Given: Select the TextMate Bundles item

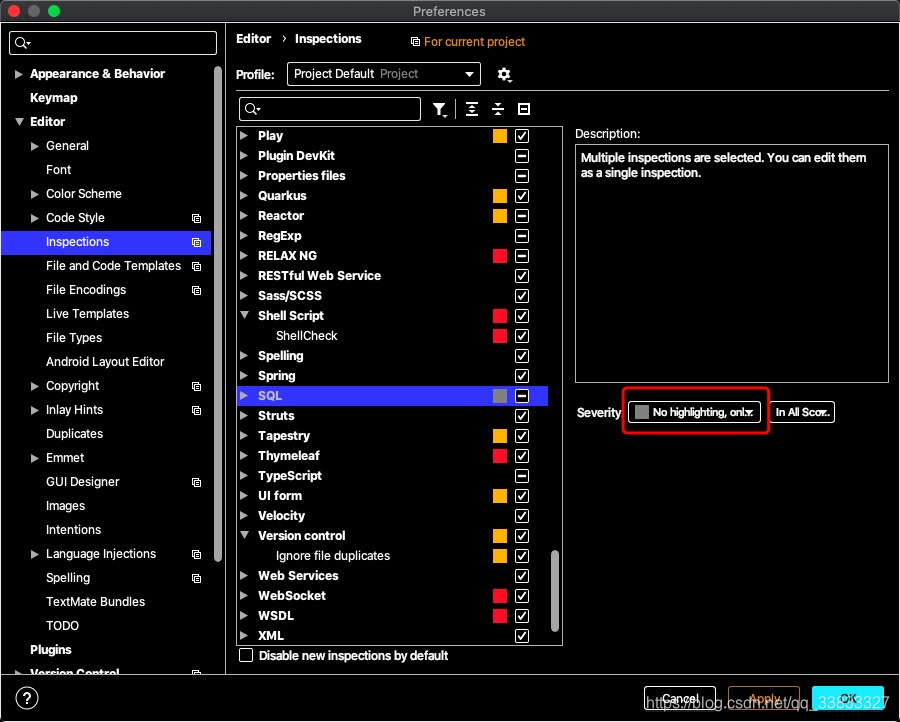Looking at the screenshot, I should (x=95, y=601).
